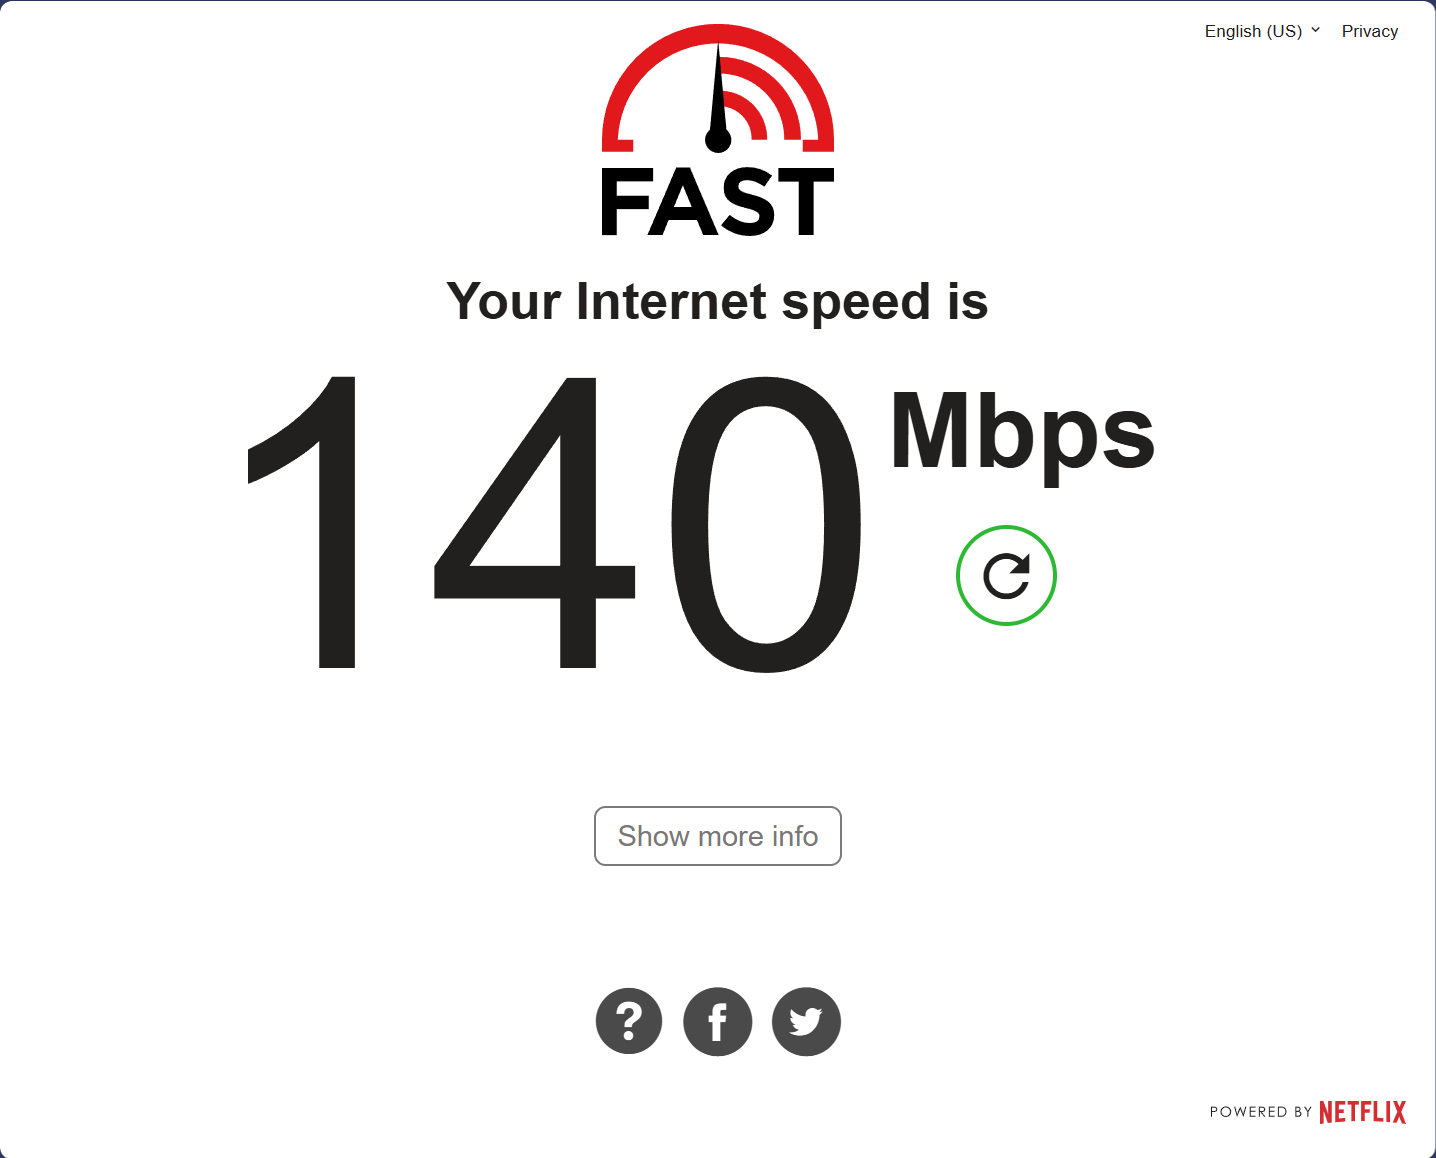
Task: Click the digit 1 of speed value
Action: (302, 523)
